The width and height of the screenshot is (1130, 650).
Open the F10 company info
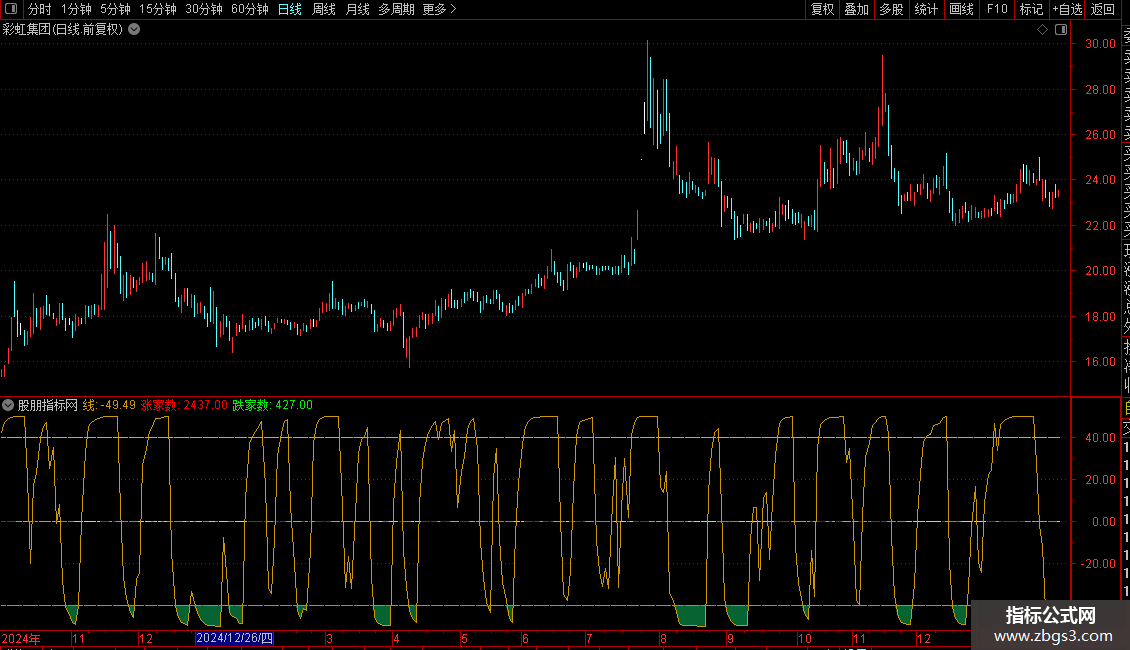[x=997, y=9]
